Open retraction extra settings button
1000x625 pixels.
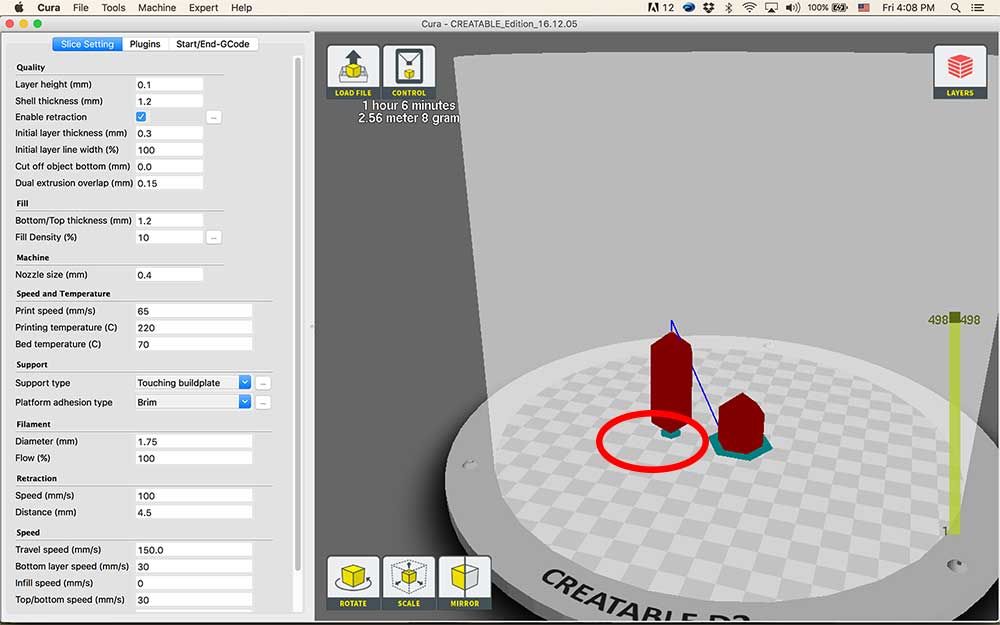coord(214,117)
